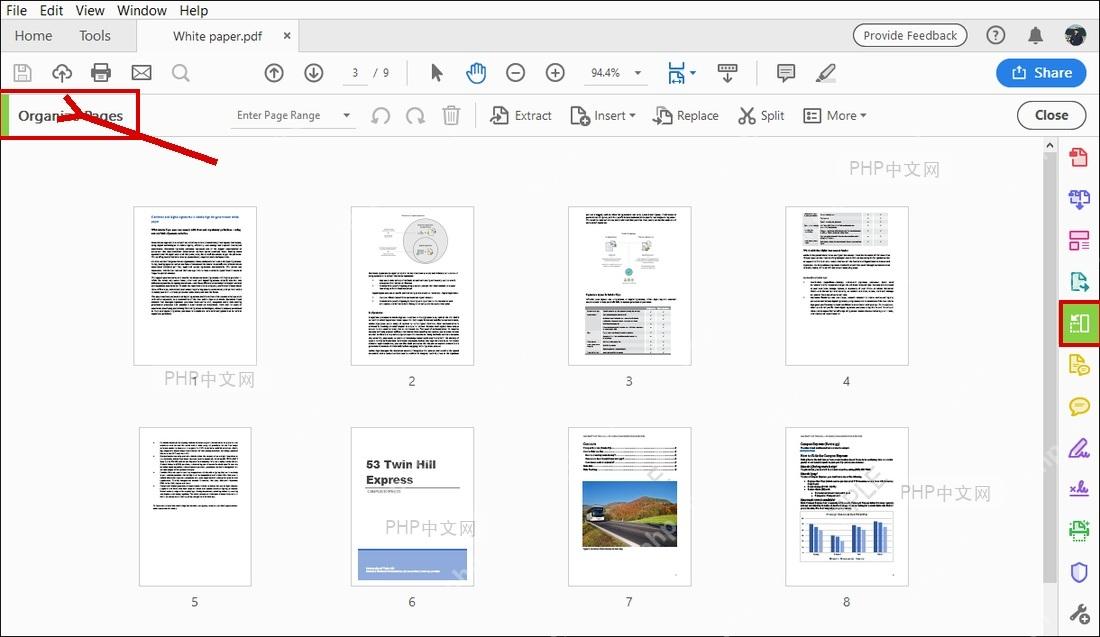This screenshot has height=637, width=1100.
Task: Close the Organize Pages toolbar
Action: pos(1052,116)
